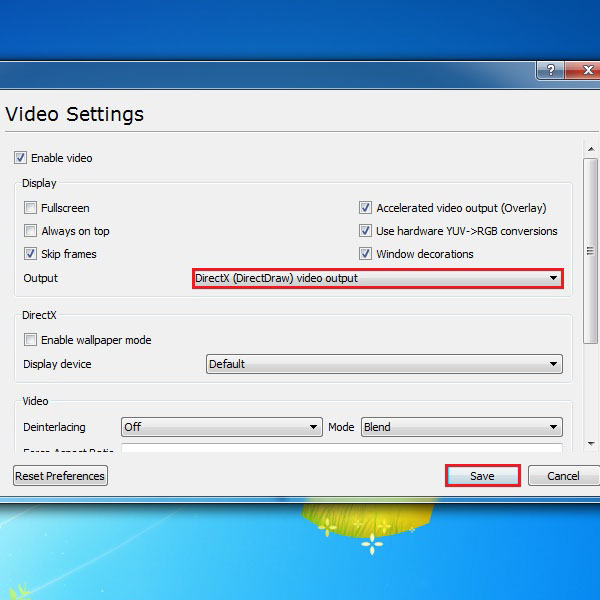Viewport: 600px width, 600px height.
Task: Uncheck Window decorations option
Action: [365, 254]
